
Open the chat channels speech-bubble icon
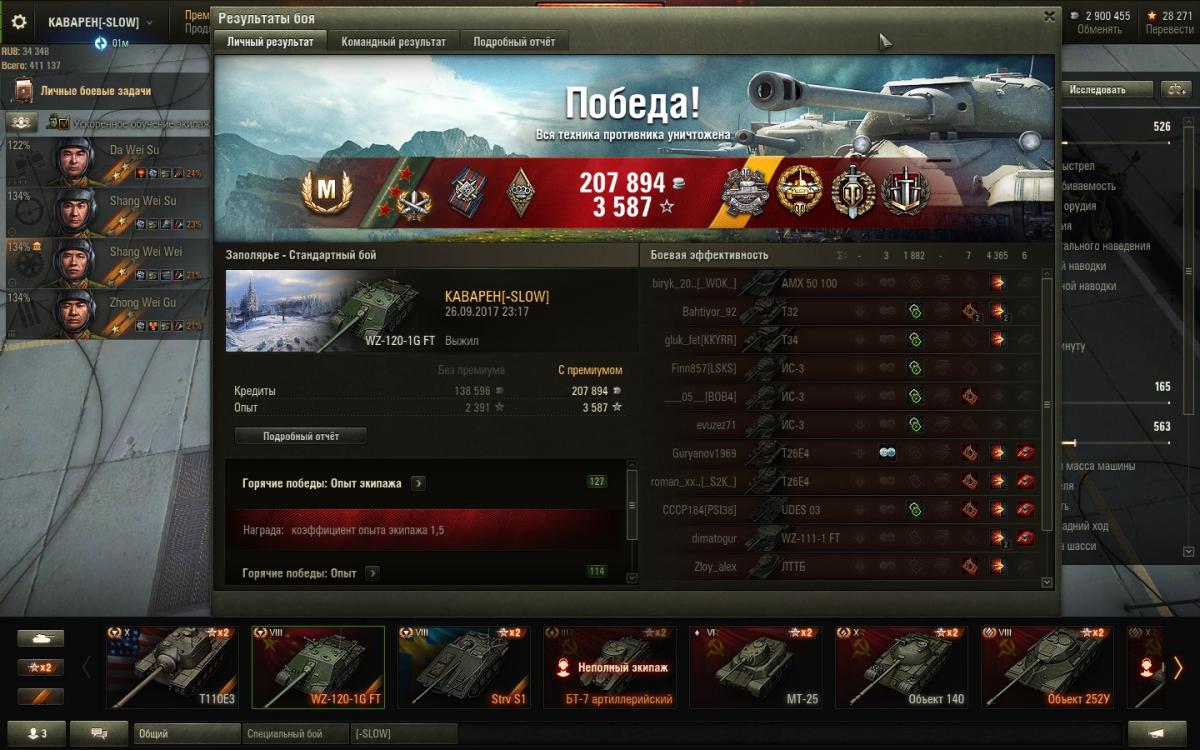[x=99, y=733]
